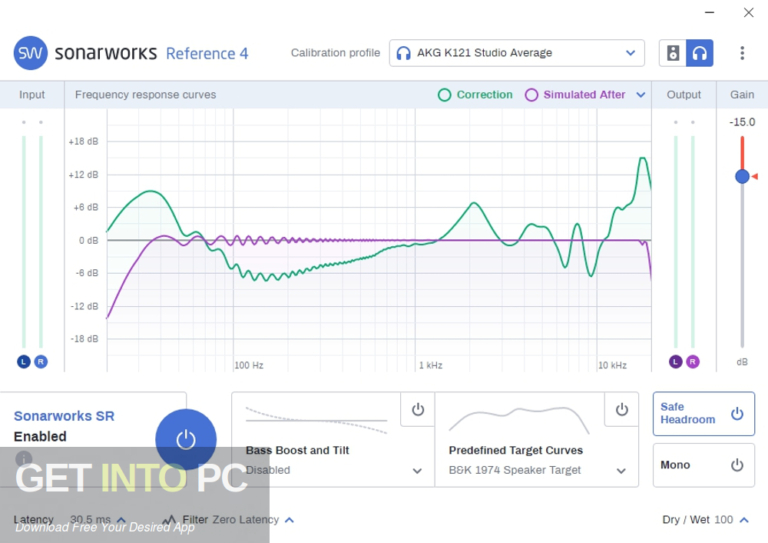Open the Calibration profile dropdown
This screenshot has height=543, width=768.
click(517, 53)
